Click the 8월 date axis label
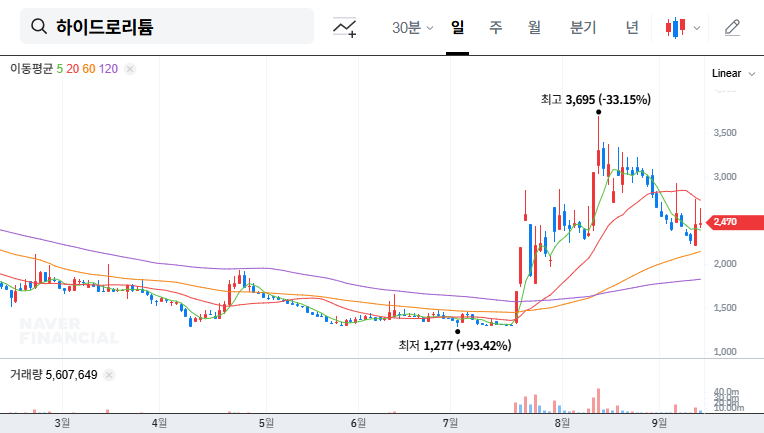The image size is (764, 433). pos(562,423)
